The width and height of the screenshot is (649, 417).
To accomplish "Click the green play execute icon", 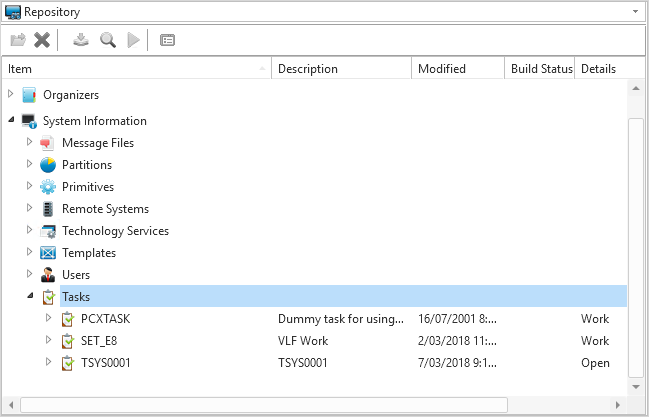I will (133, 40).
